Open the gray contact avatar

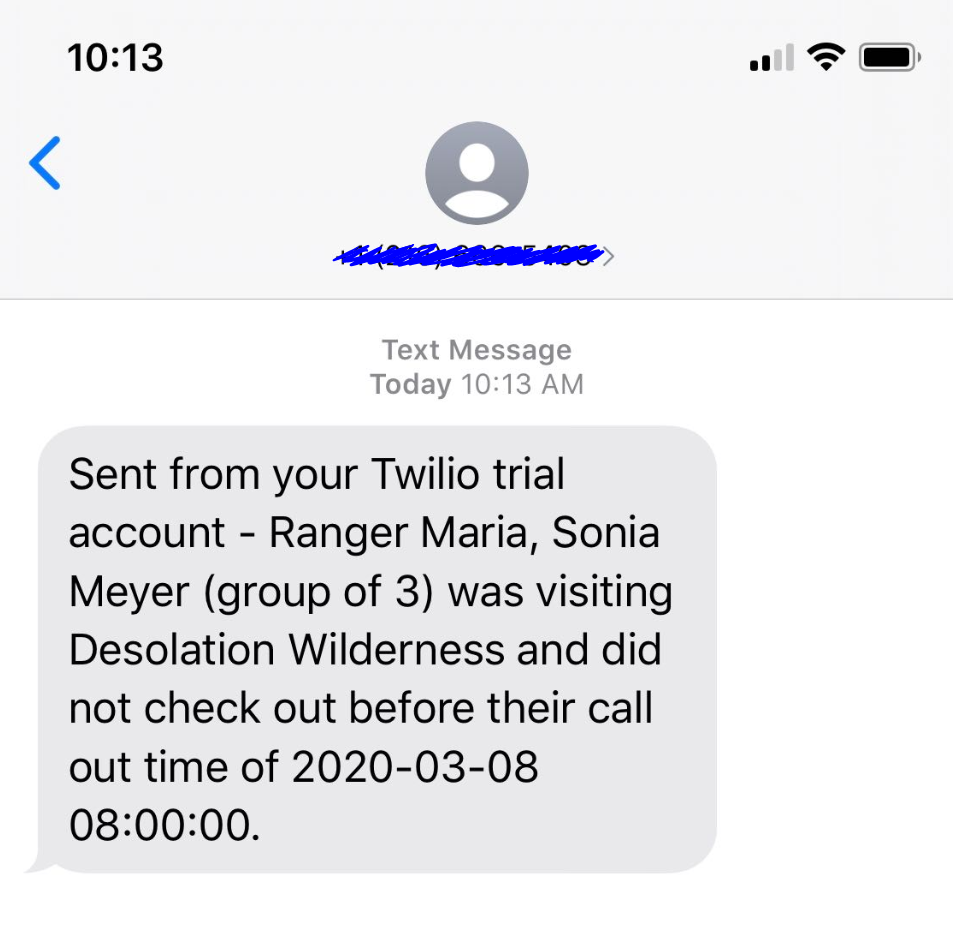476,173
